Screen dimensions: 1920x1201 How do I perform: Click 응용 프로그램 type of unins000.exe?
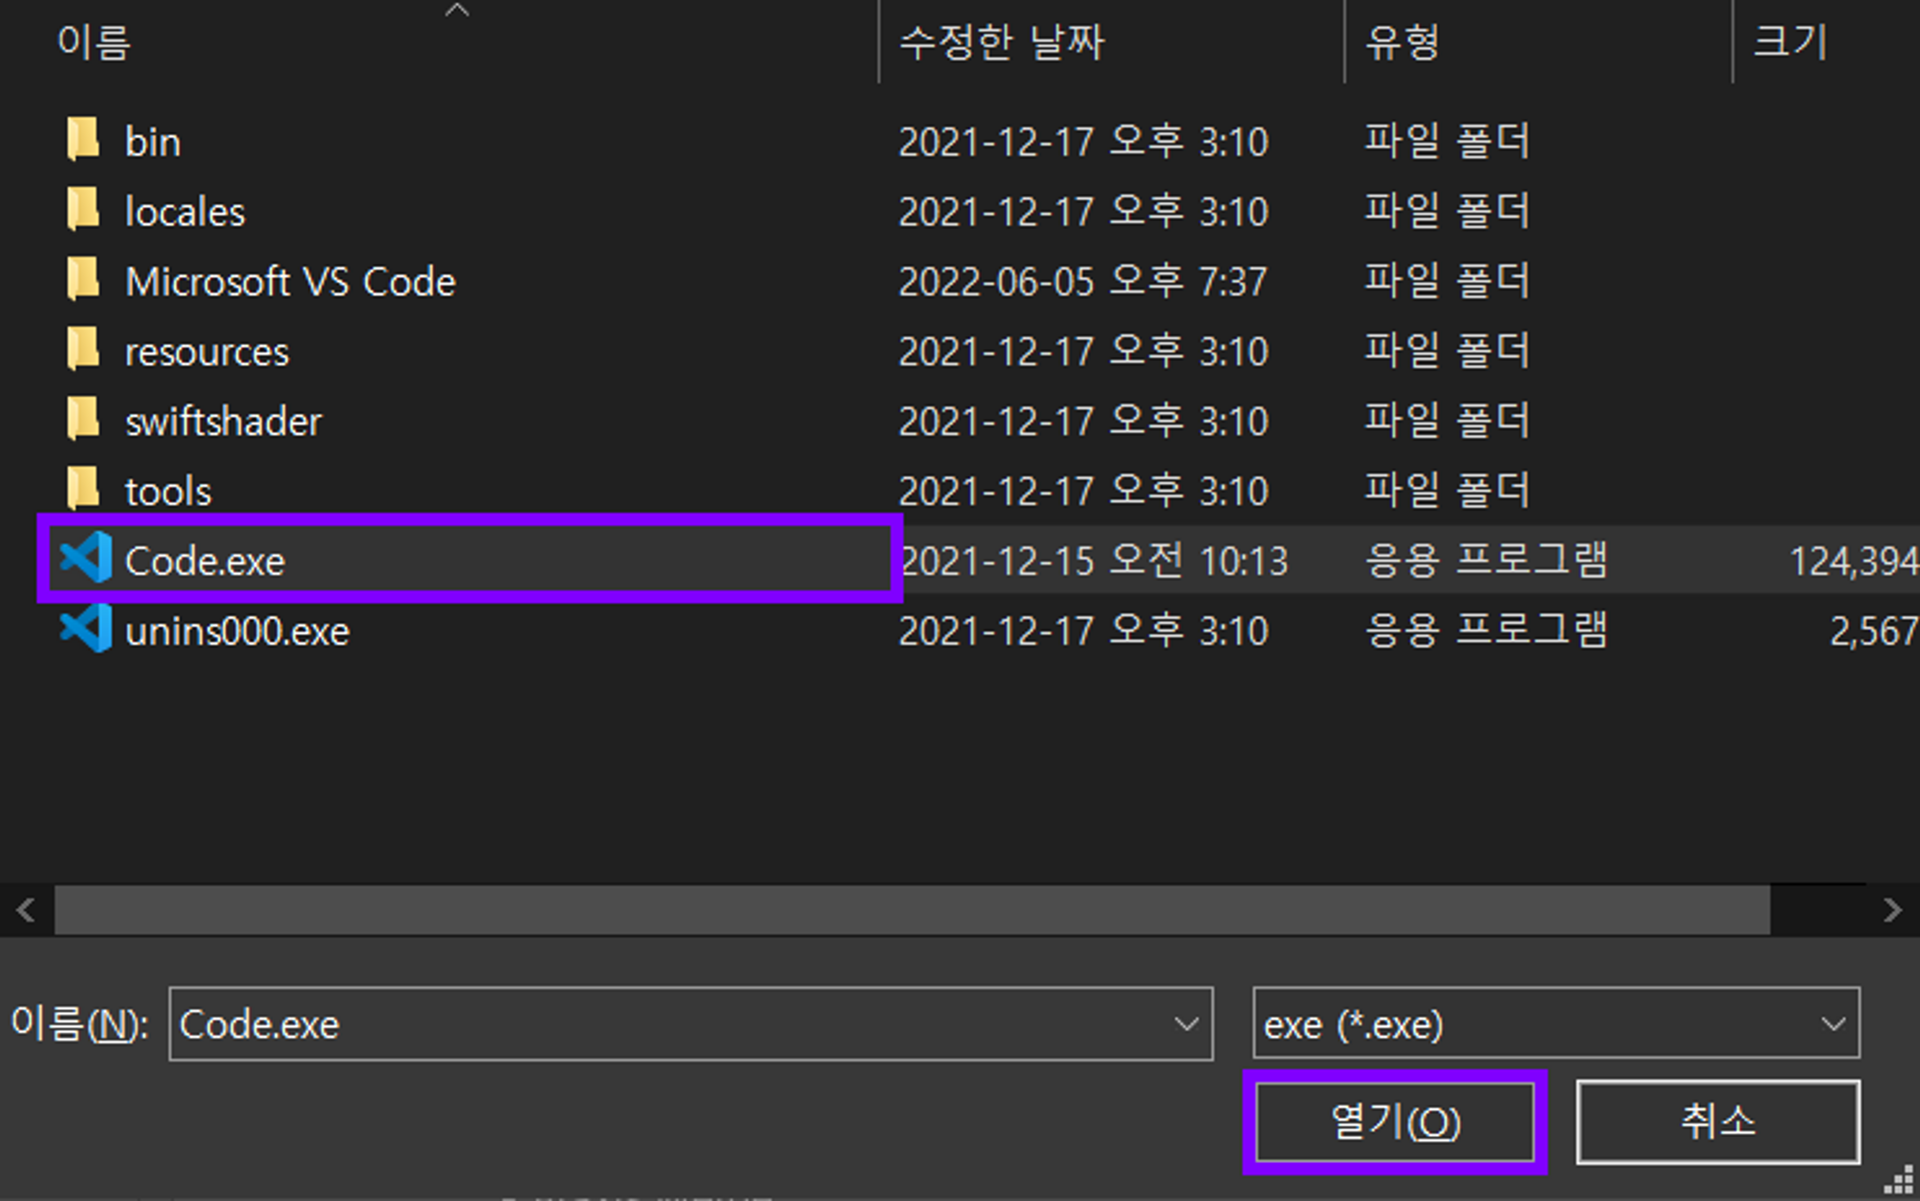[1486, 629]
